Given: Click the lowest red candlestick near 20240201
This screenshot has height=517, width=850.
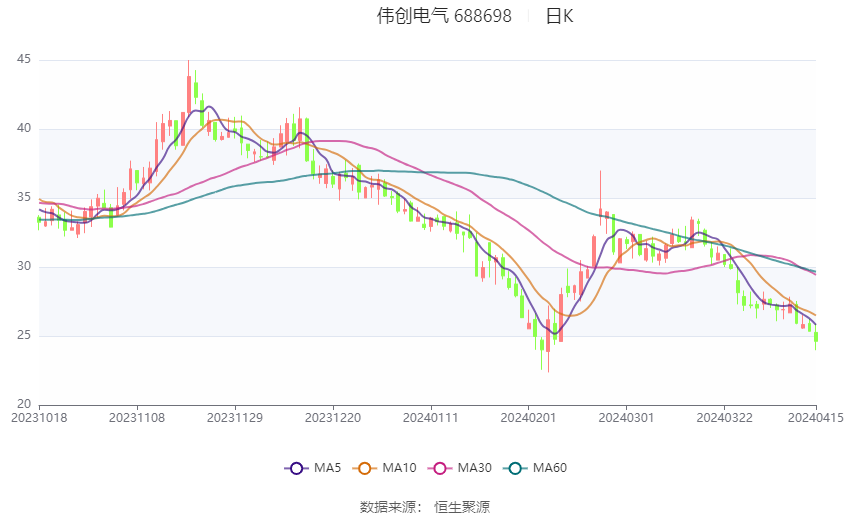Looking at the screenshot, I should (x=548, y=336).
